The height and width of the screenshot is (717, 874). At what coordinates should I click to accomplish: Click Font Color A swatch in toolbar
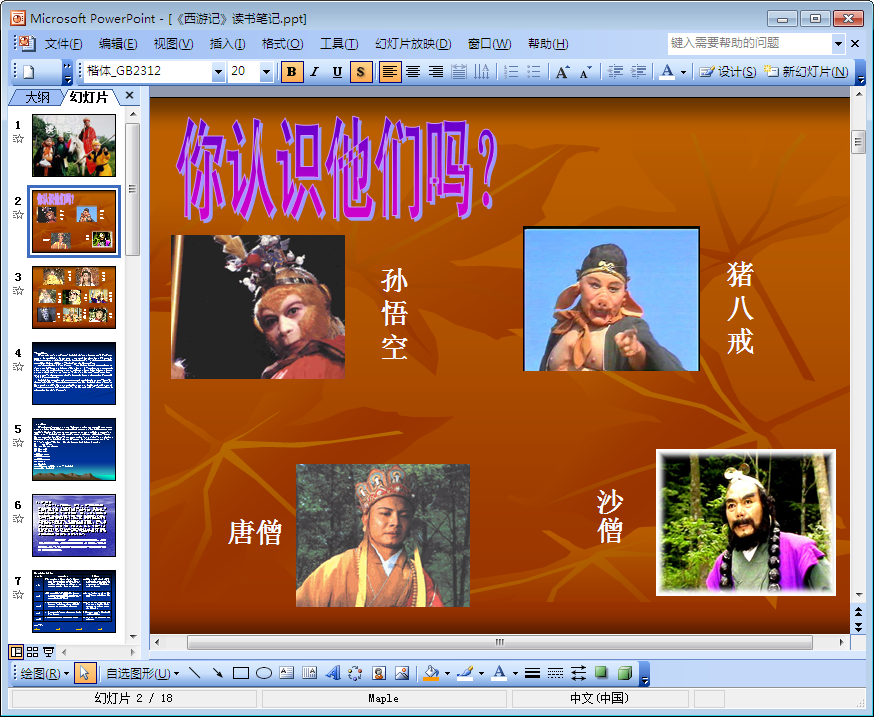(667, 72)
